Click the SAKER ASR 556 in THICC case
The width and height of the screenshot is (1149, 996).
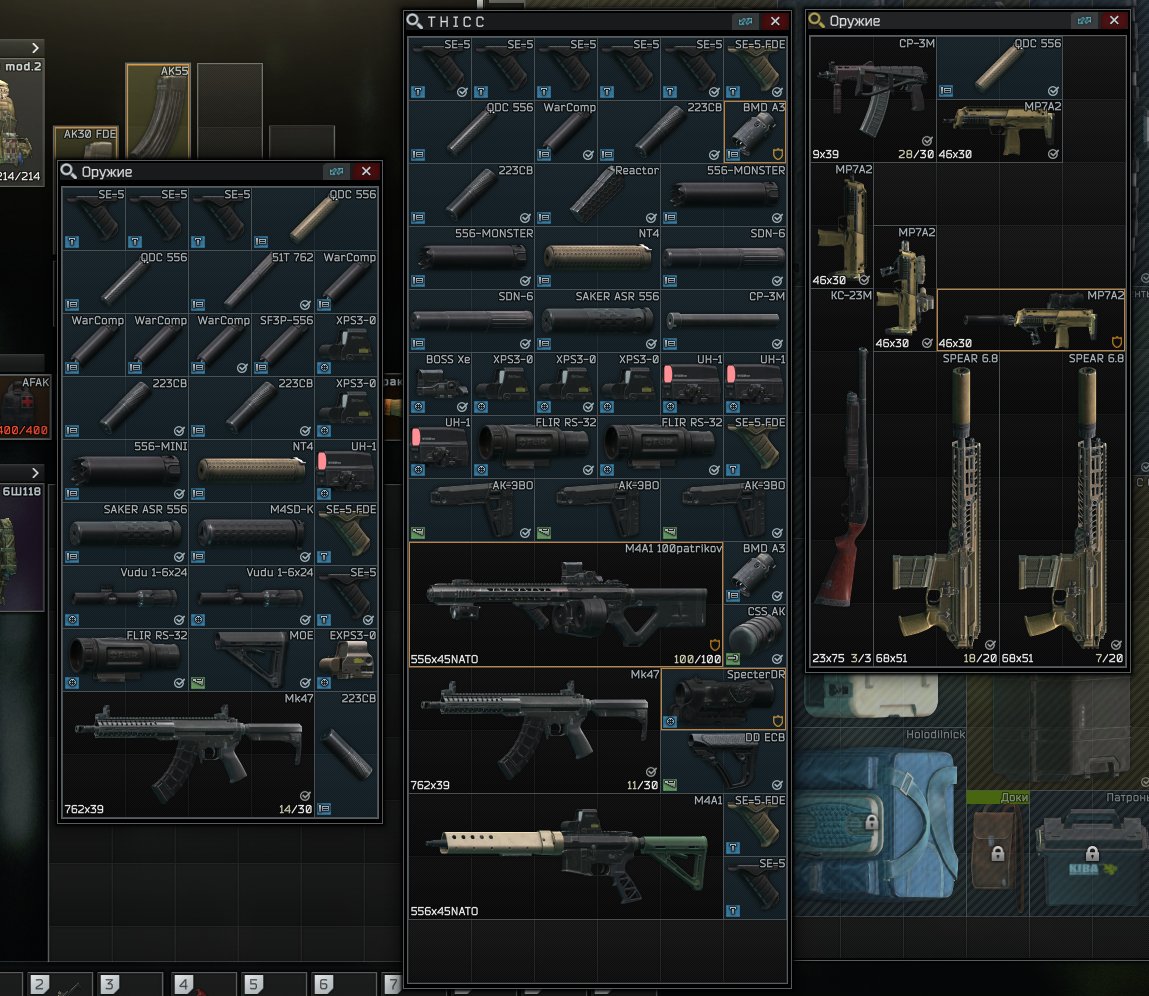tap(598, 321)
